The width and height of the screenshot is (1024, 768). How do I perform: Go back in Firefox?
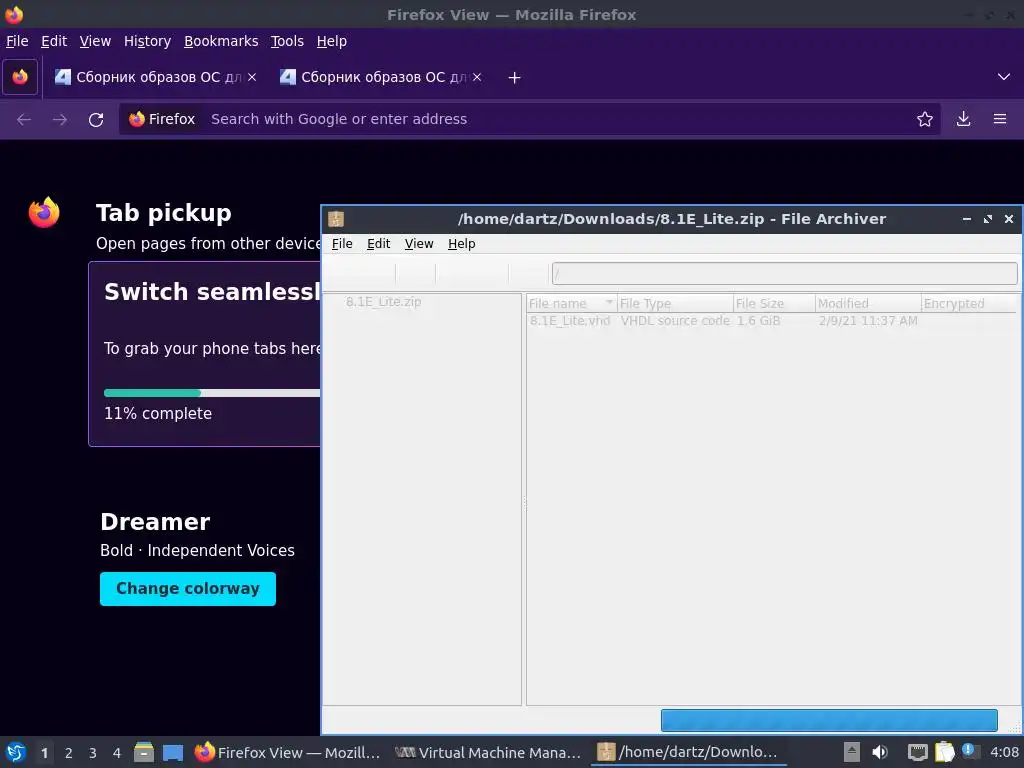[x=24, y=120]
